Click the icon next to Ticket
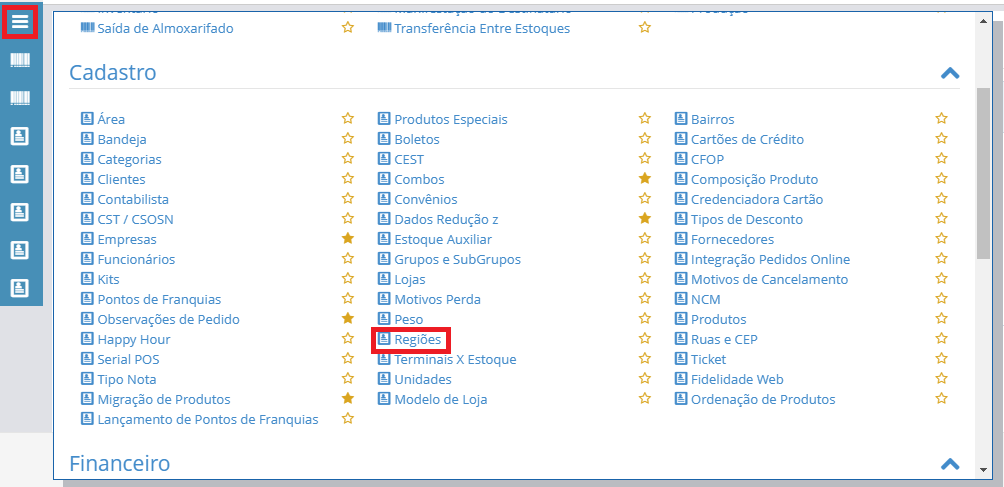The height and width of the screenshot is (487, 1004). click(681, 359)
